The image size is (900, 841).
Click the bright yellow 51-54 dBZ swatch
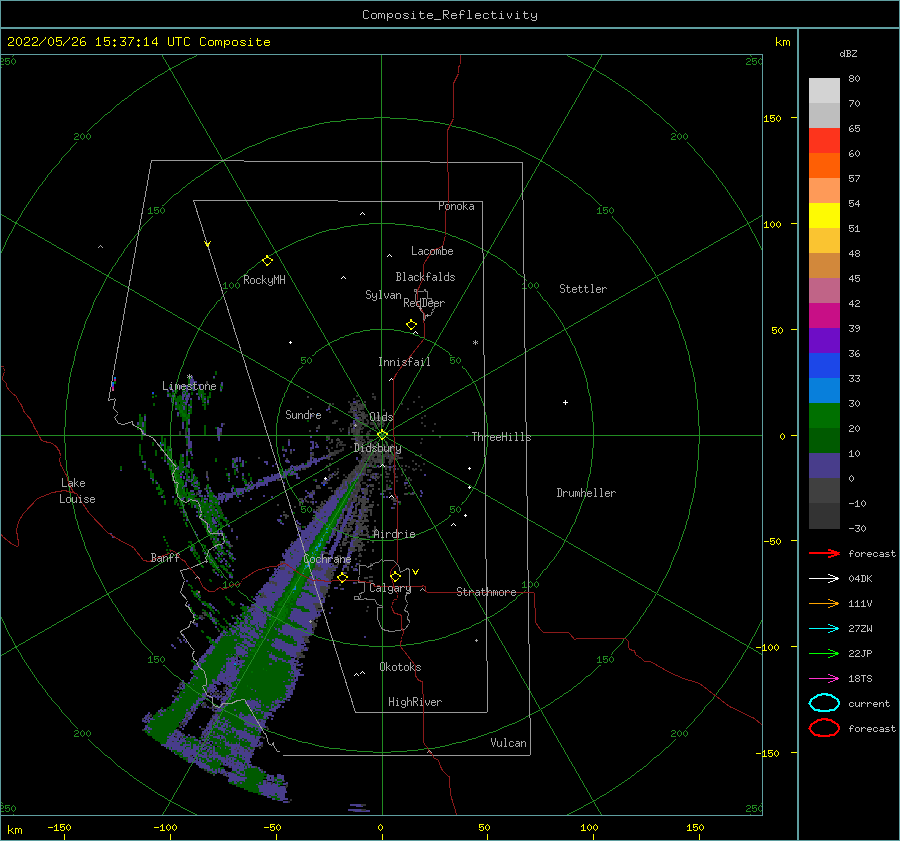point(824,216)
